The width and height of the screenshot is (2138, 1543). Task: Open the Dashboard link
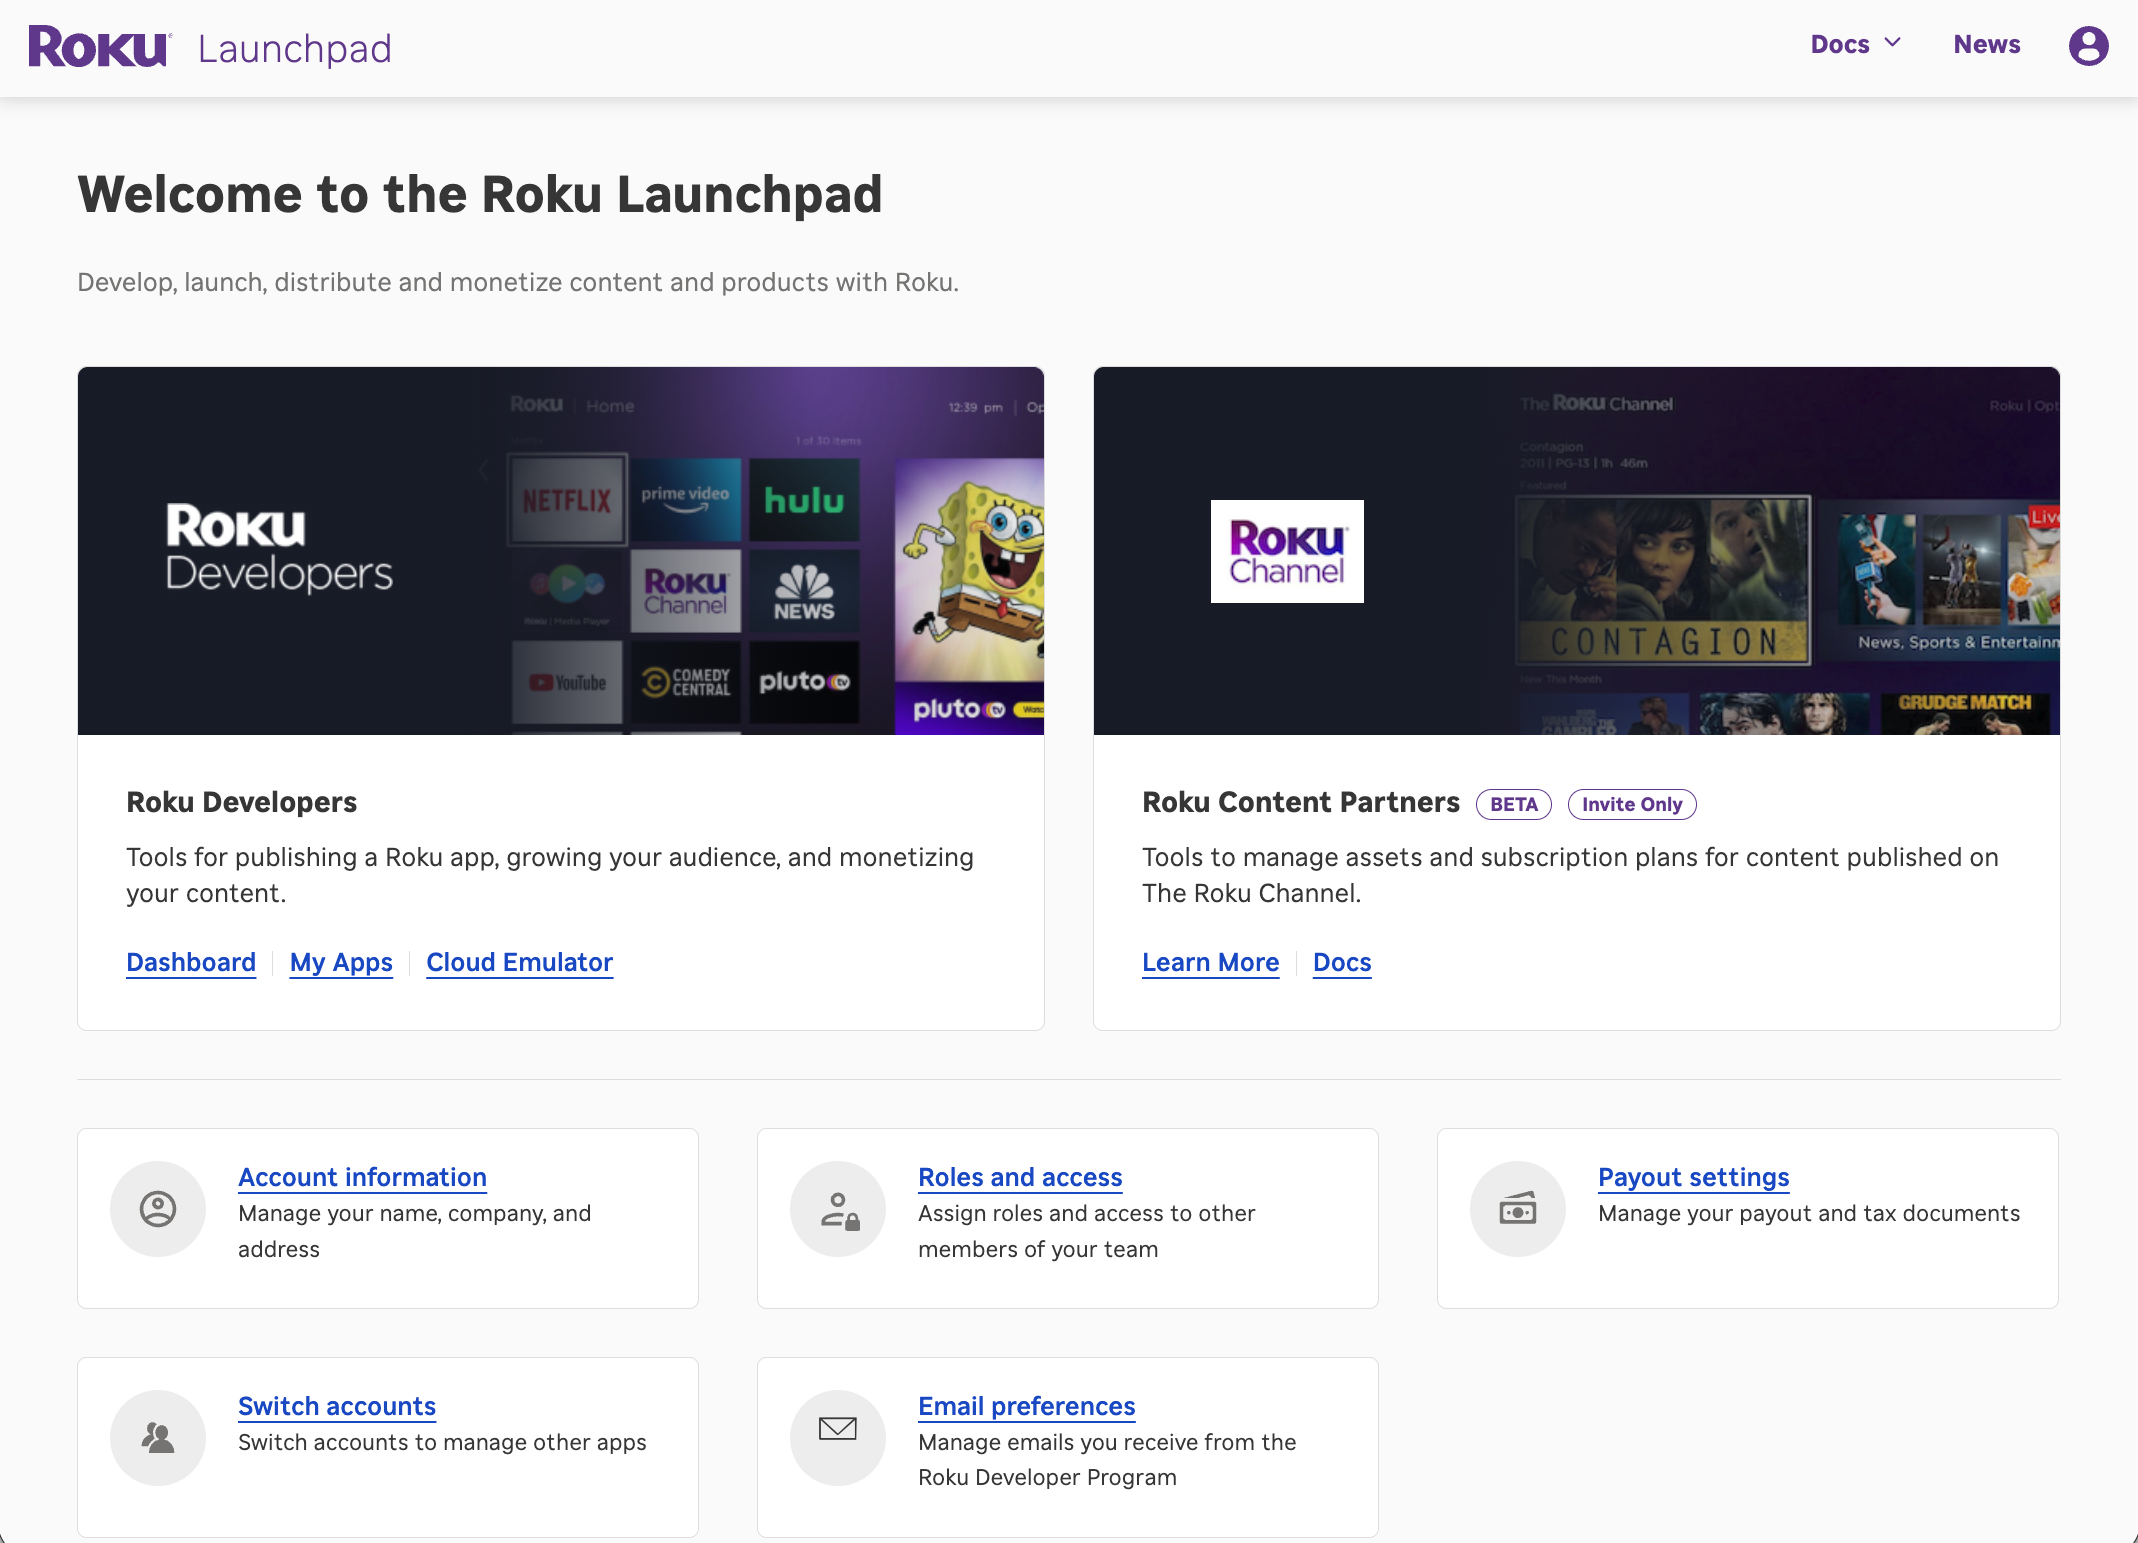pos(191,962)
